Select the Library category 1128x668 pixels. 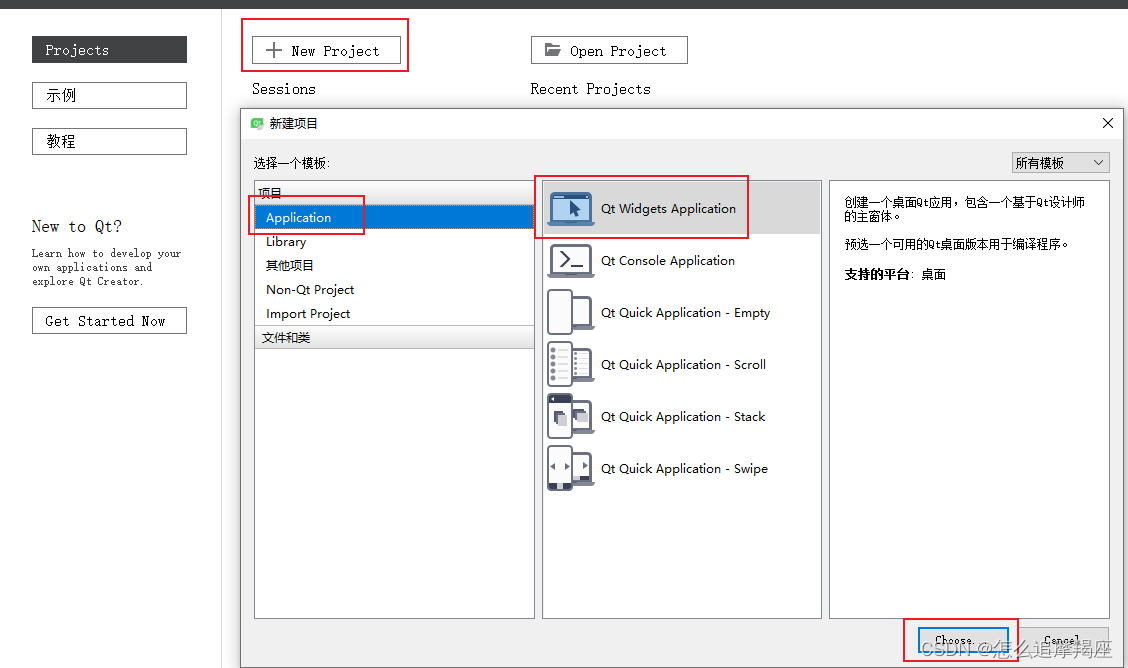[394, 242]
